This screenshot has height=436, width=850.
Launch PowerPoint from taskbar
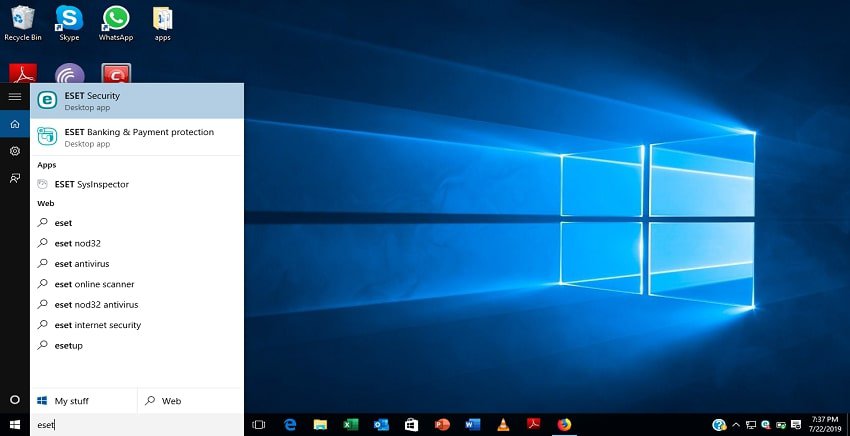point(442,425)
